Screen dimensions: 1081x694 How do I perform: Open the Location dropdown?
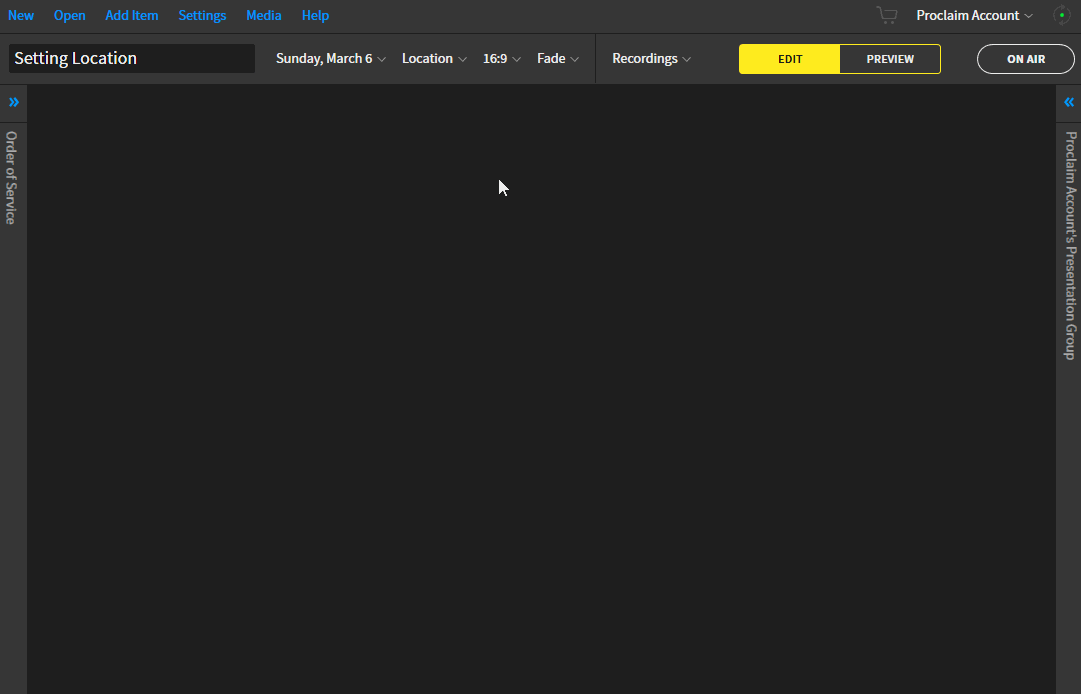tap(434, 59)
